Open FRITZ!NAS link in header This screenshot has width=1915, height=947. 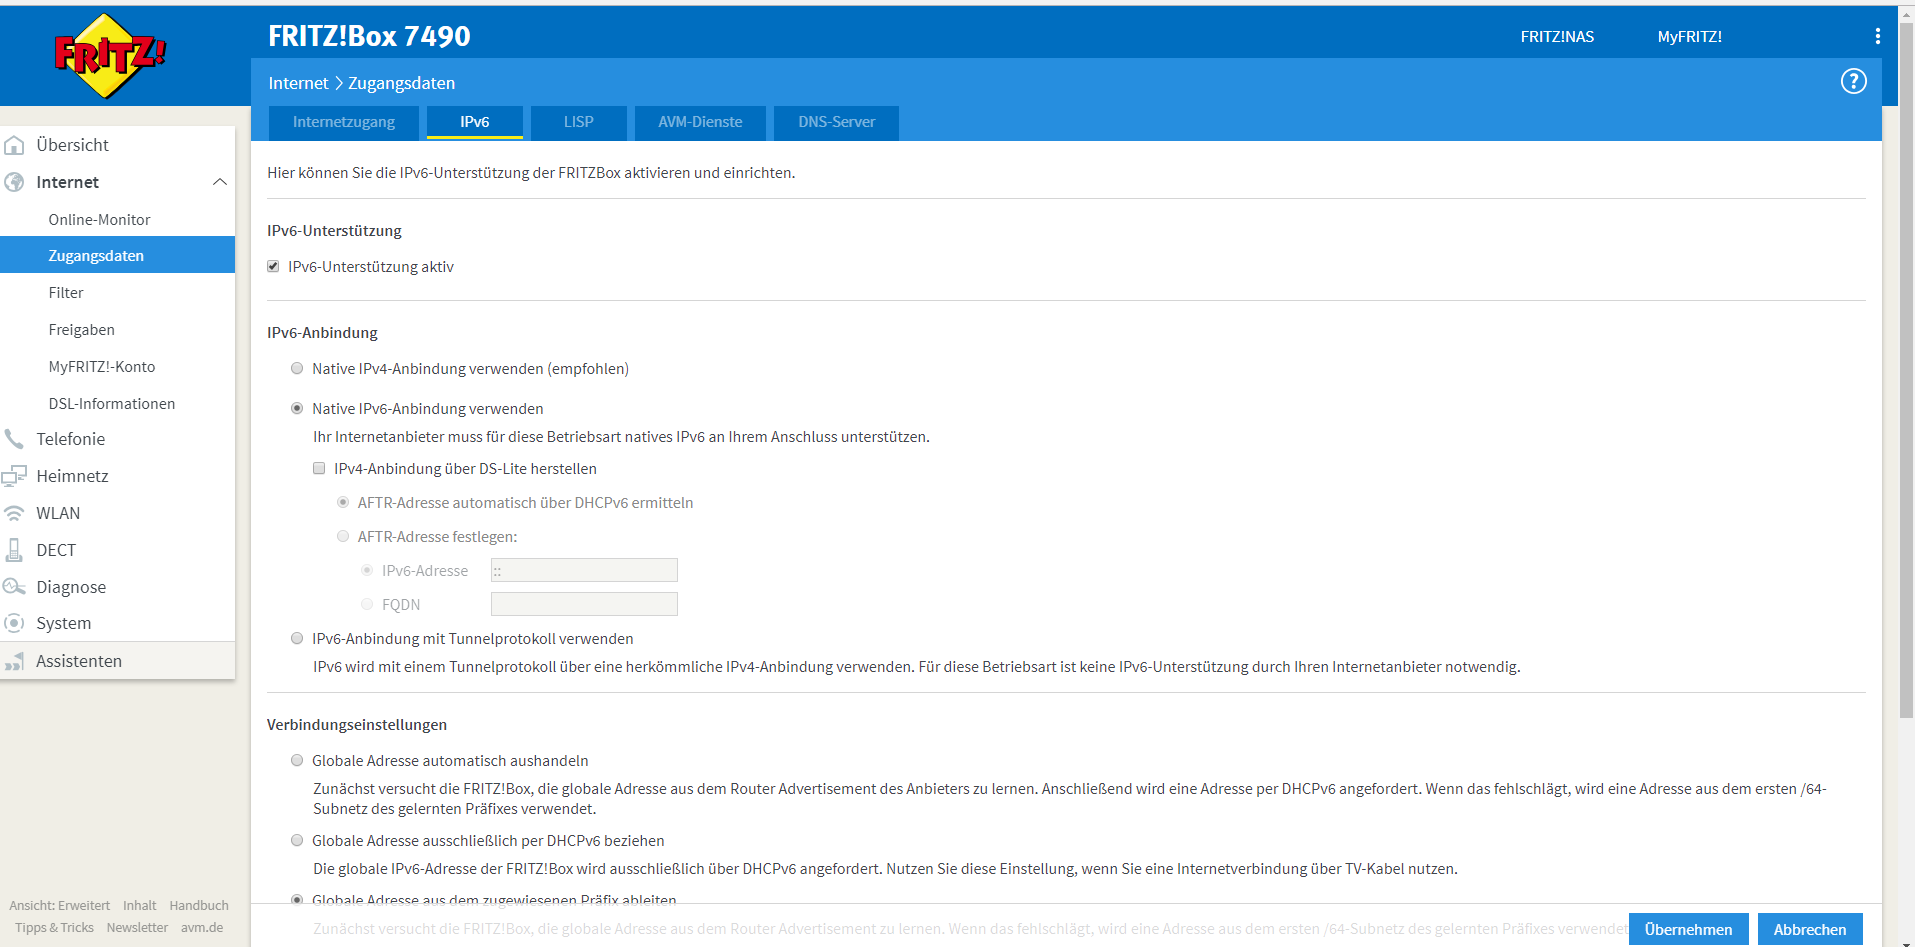pyautogui.click(x=1557, y=36)
